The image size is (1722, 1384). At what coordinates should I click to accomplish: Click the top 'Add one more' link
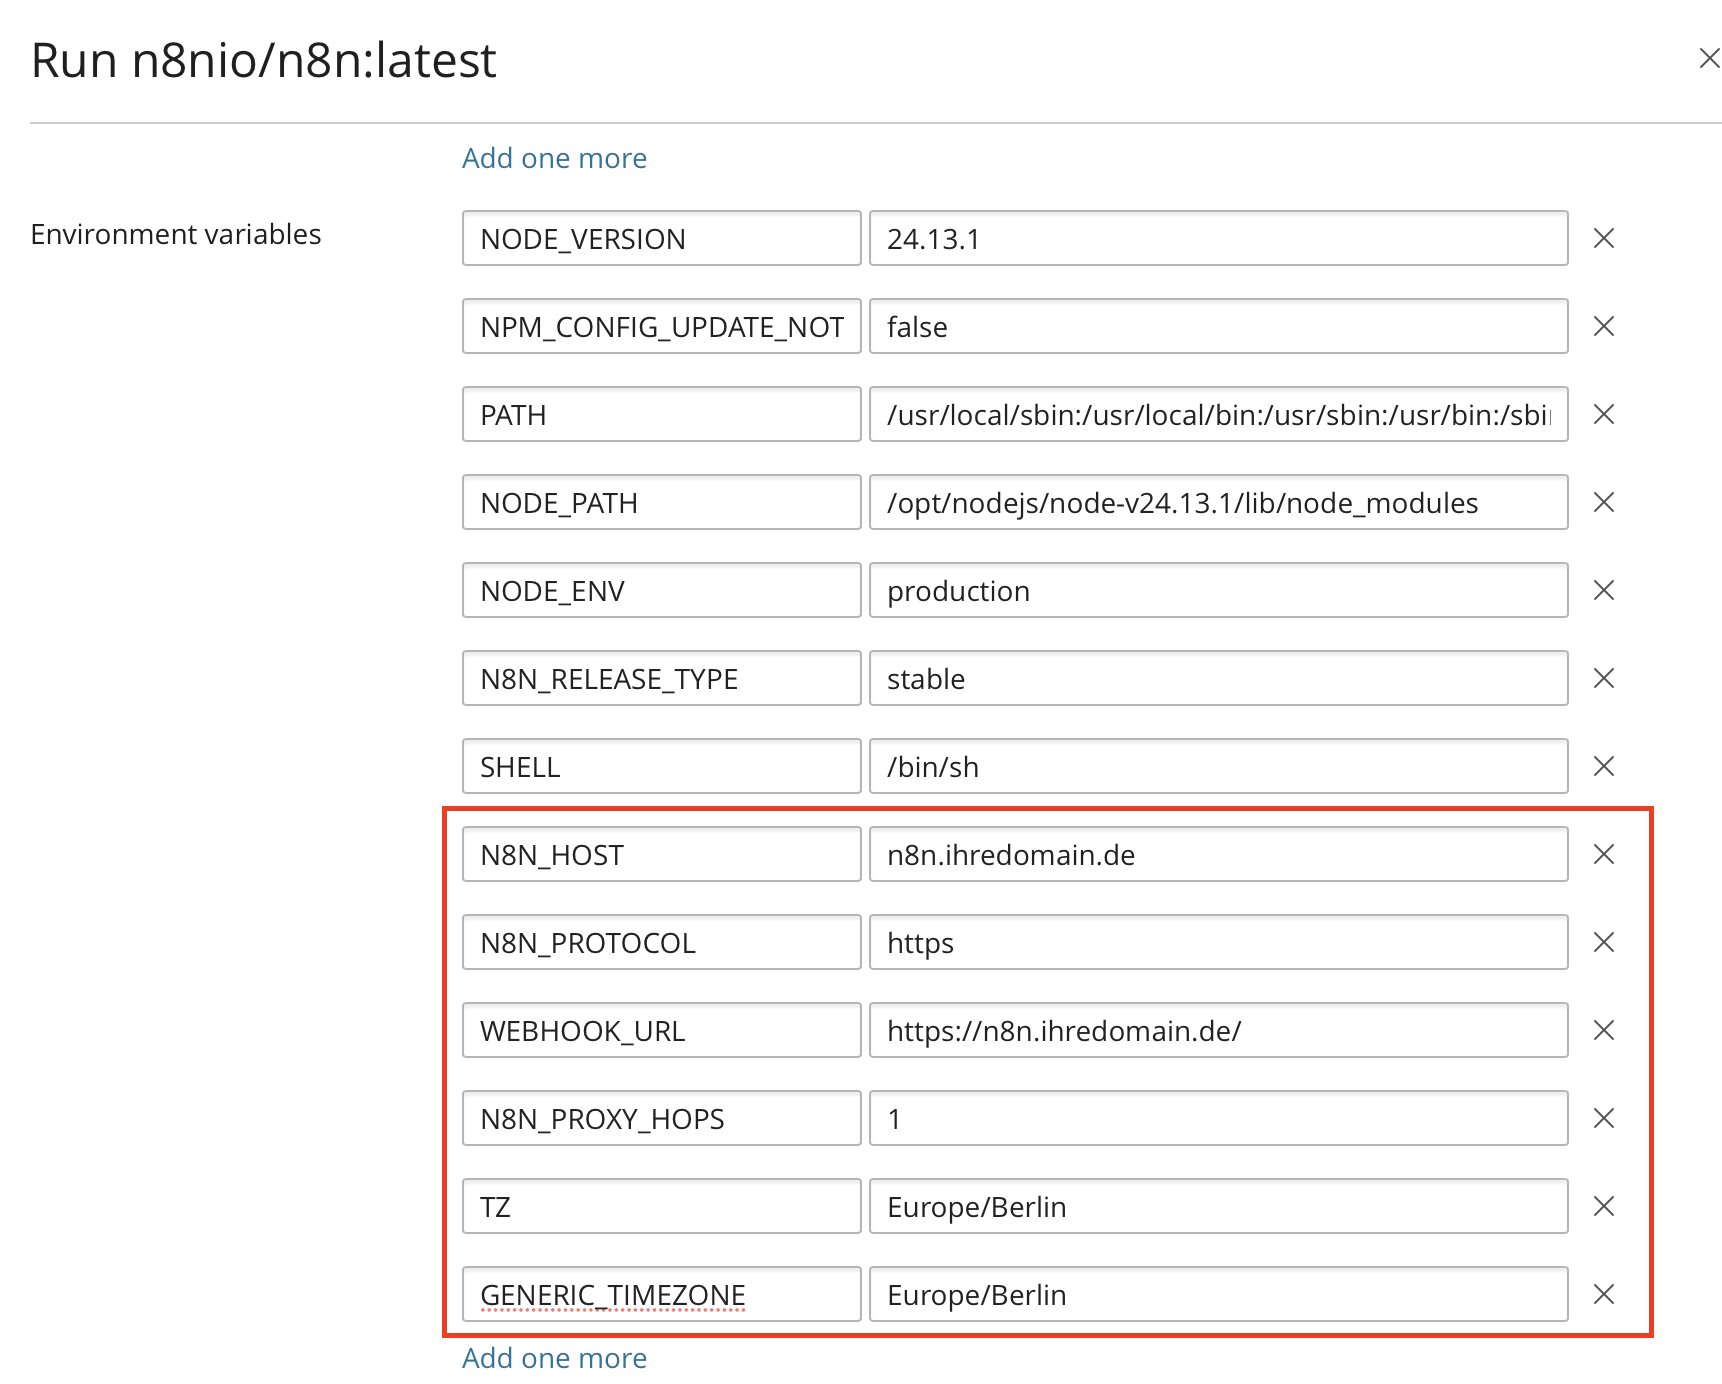pos(554,158)
